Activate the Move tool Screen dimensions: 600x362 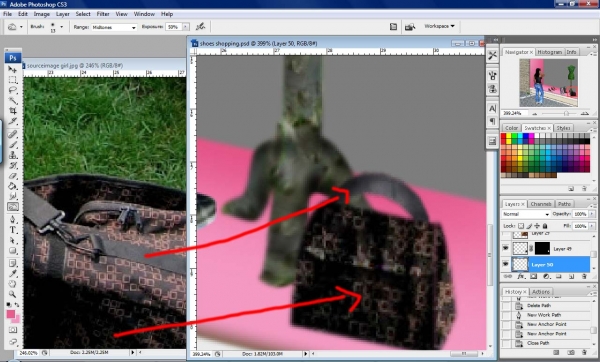tap(13, 70)
